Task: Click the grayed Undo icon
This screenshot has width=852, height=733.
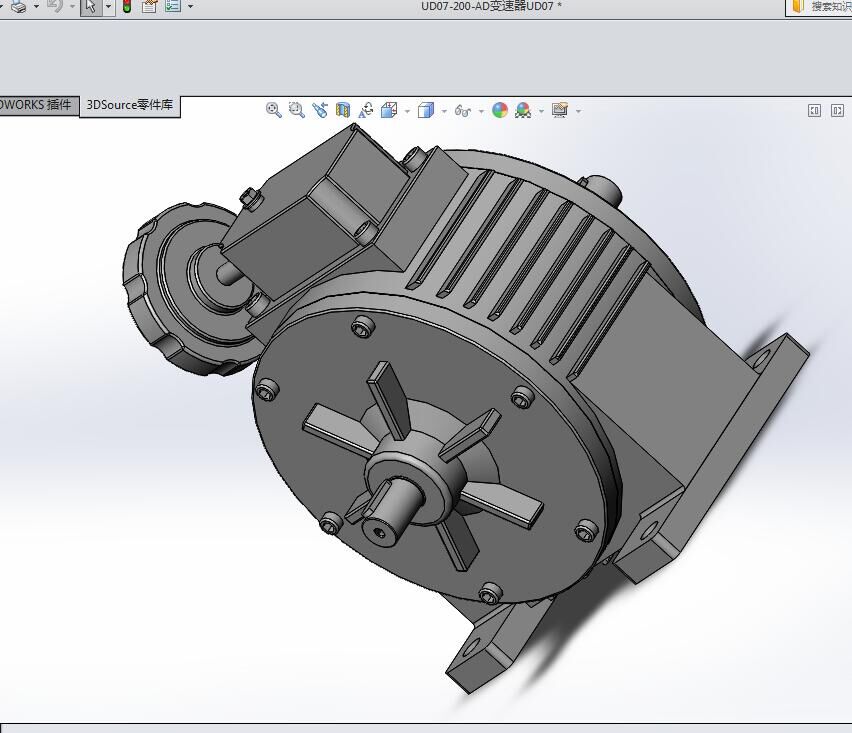Action: pos(55,7)
